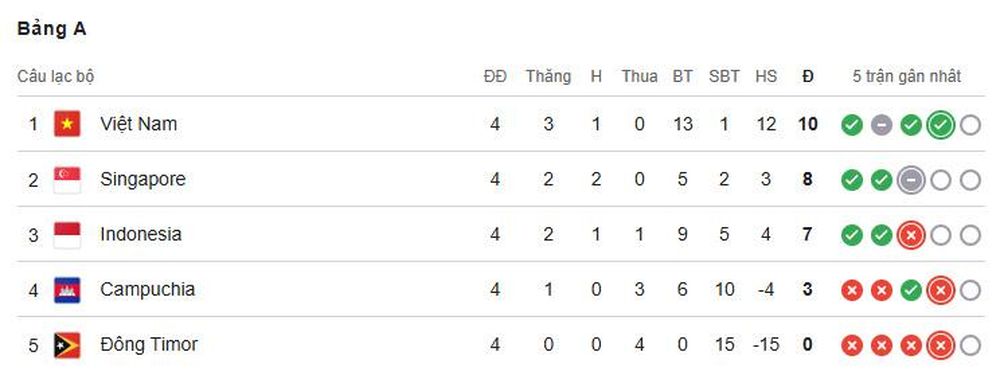Image resolution: width=1000 pixels, height=383 pixels.
Task: Open the Singapore team link
Action: pyautogui.click(x=143, y=179)
